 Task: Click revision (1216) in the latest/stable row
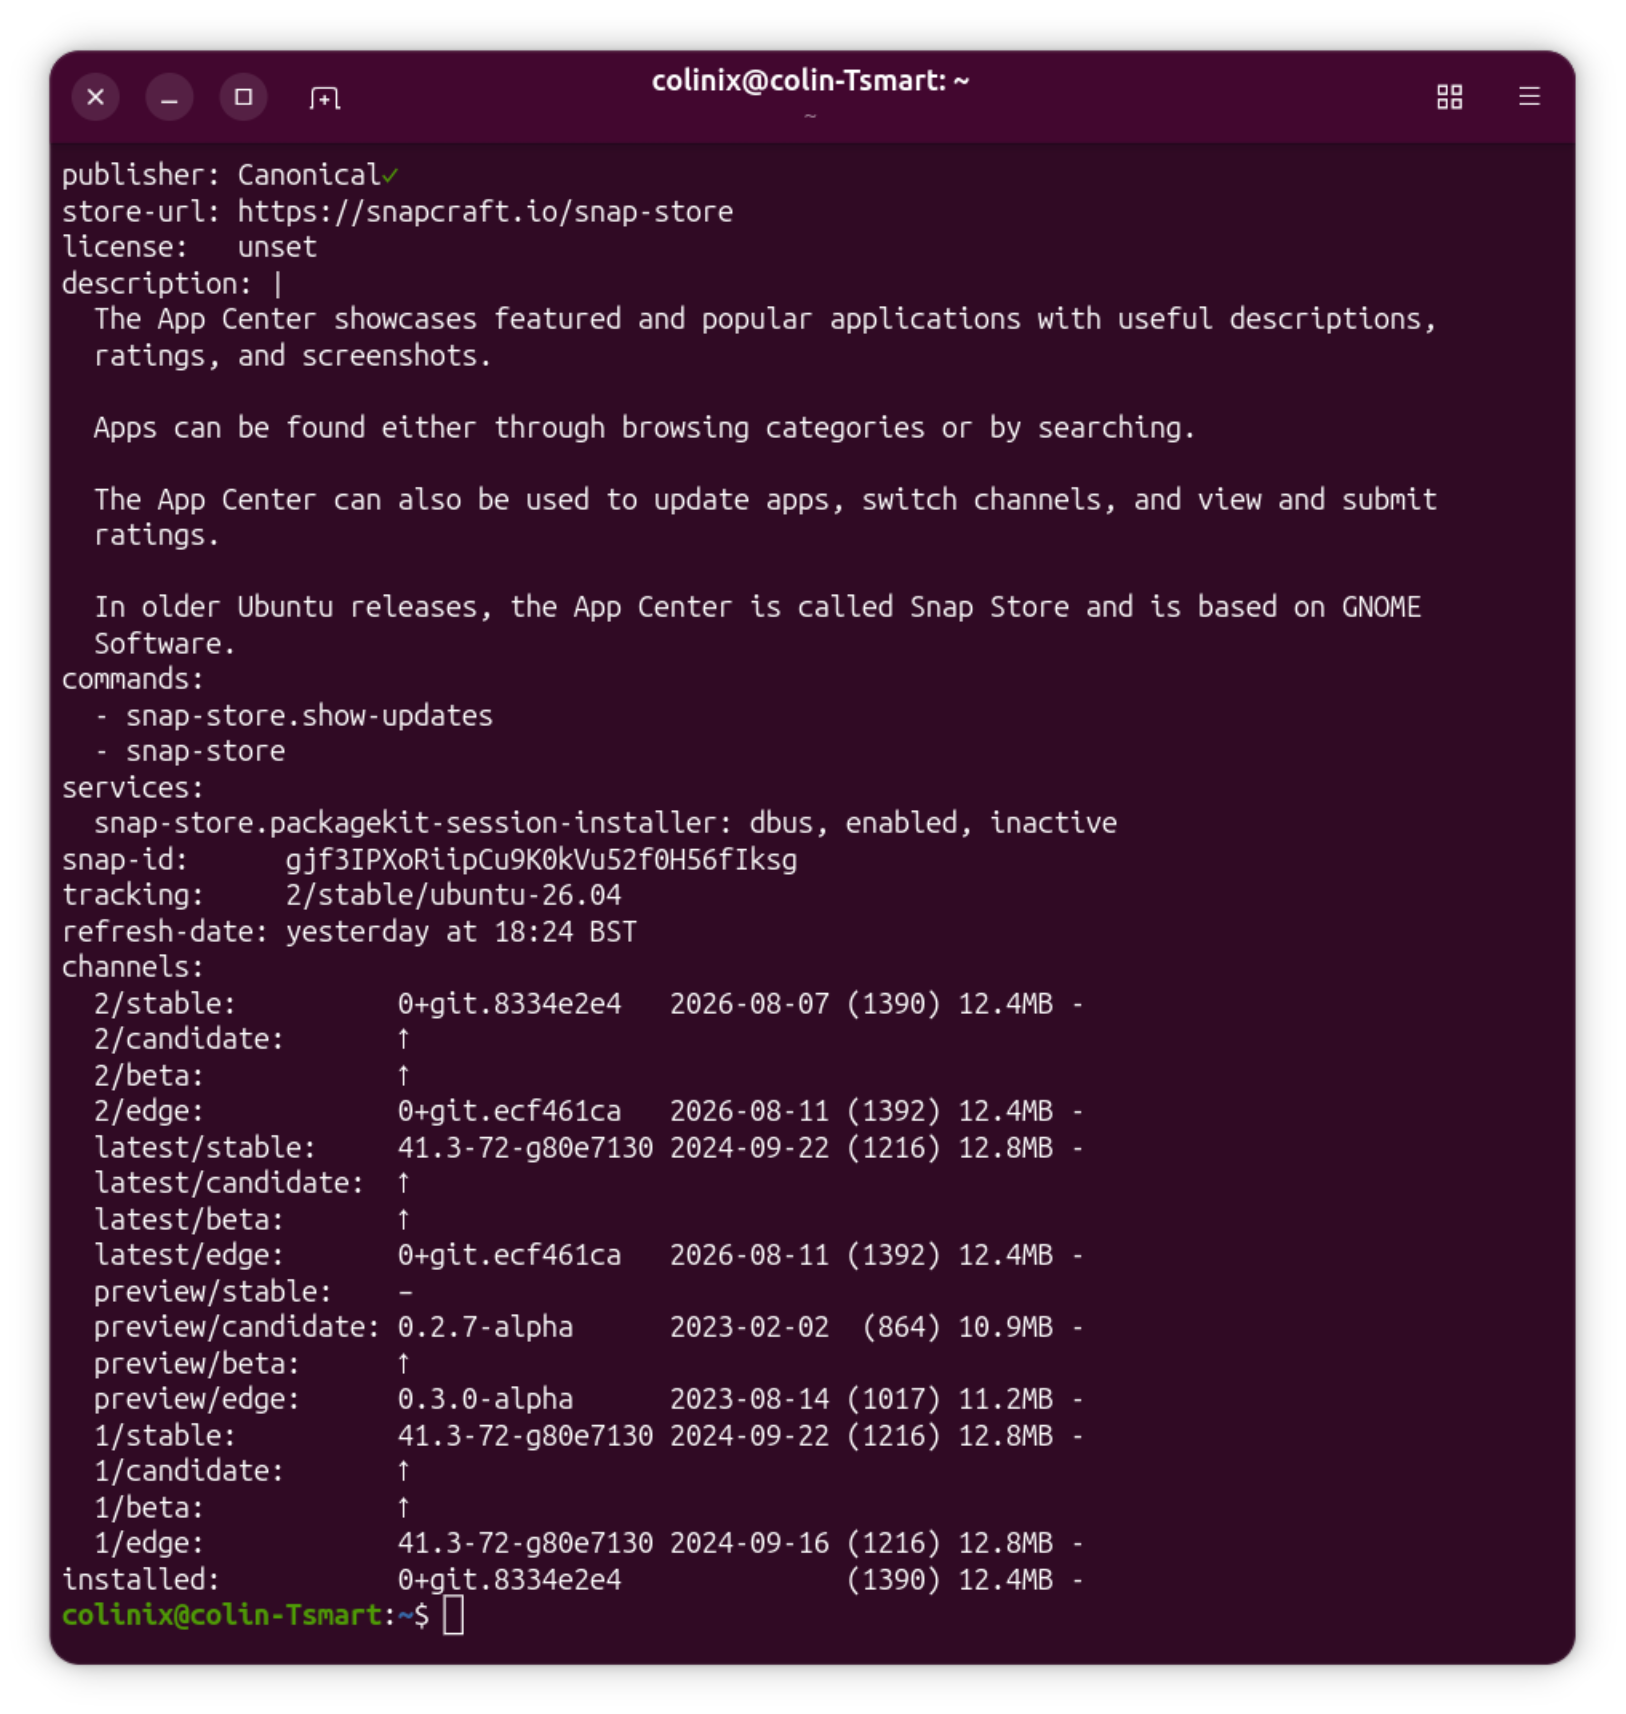pyautogui.click(x=893, y=1147)
